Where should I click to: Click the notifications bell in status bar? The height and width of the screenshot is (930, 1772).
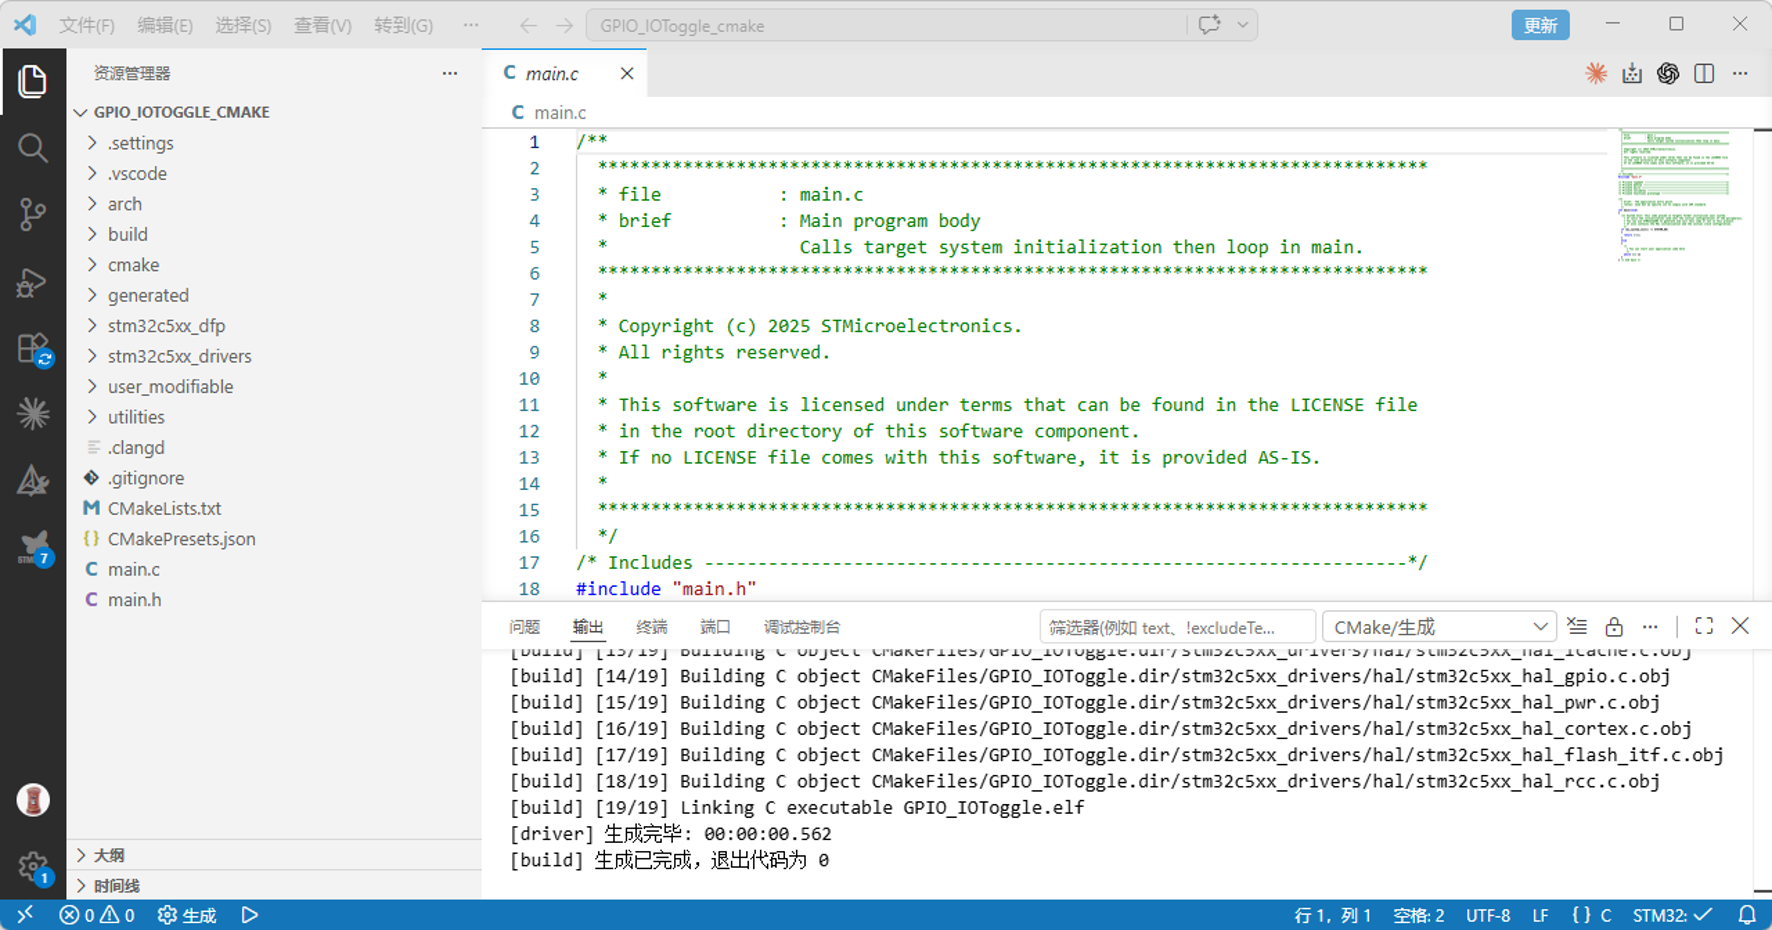(1747, 915)
